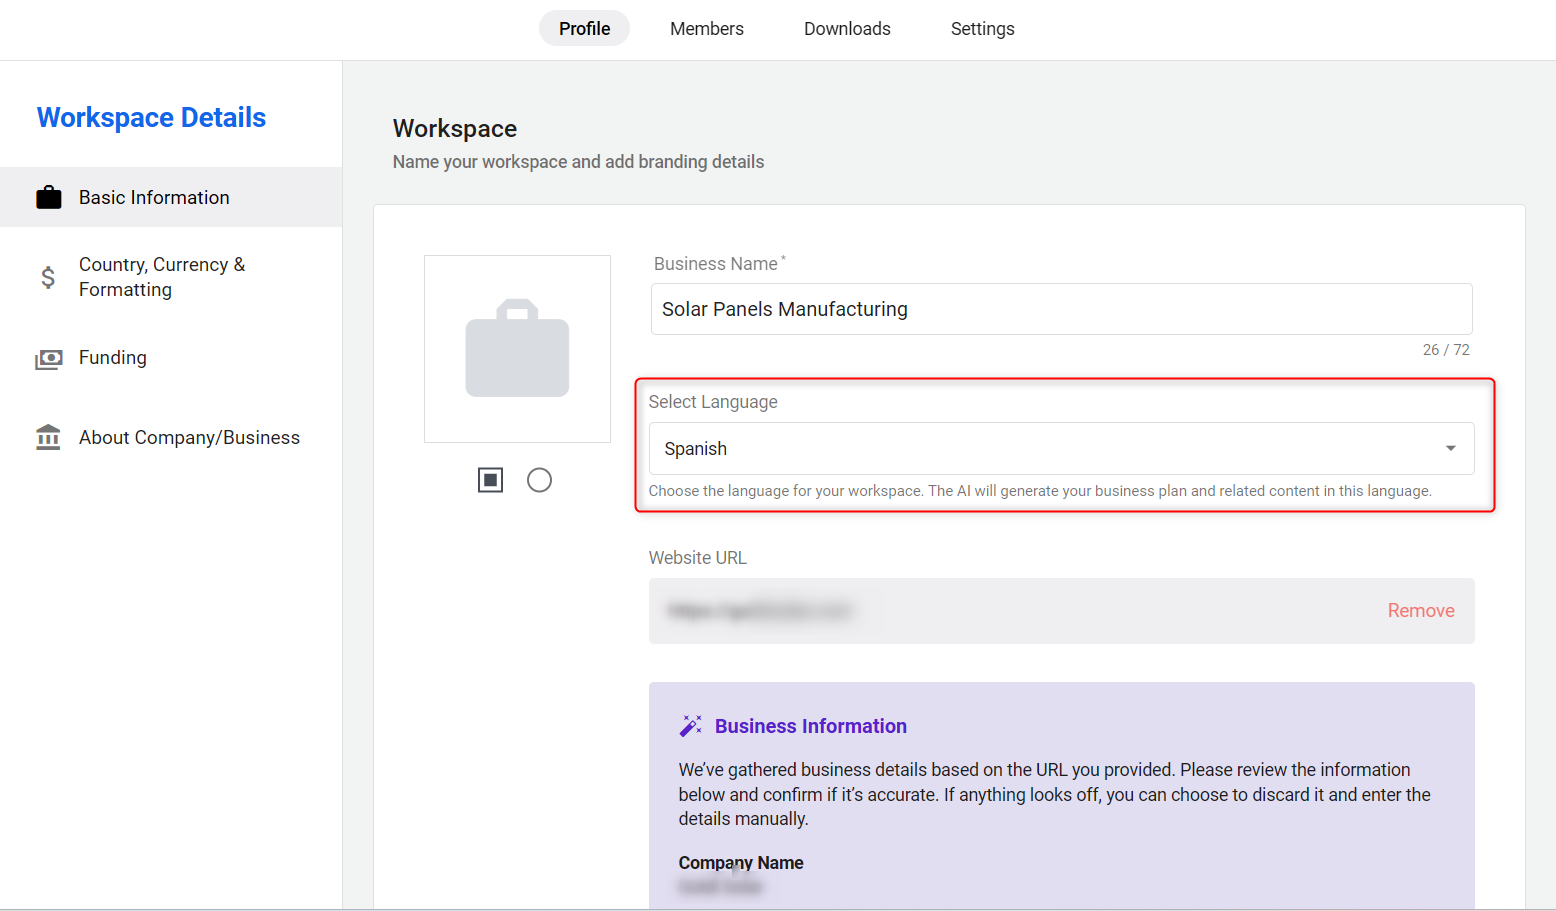Click the Business Information heading text
Viewport: 1556px width, 911px height.
click(810, 726)
